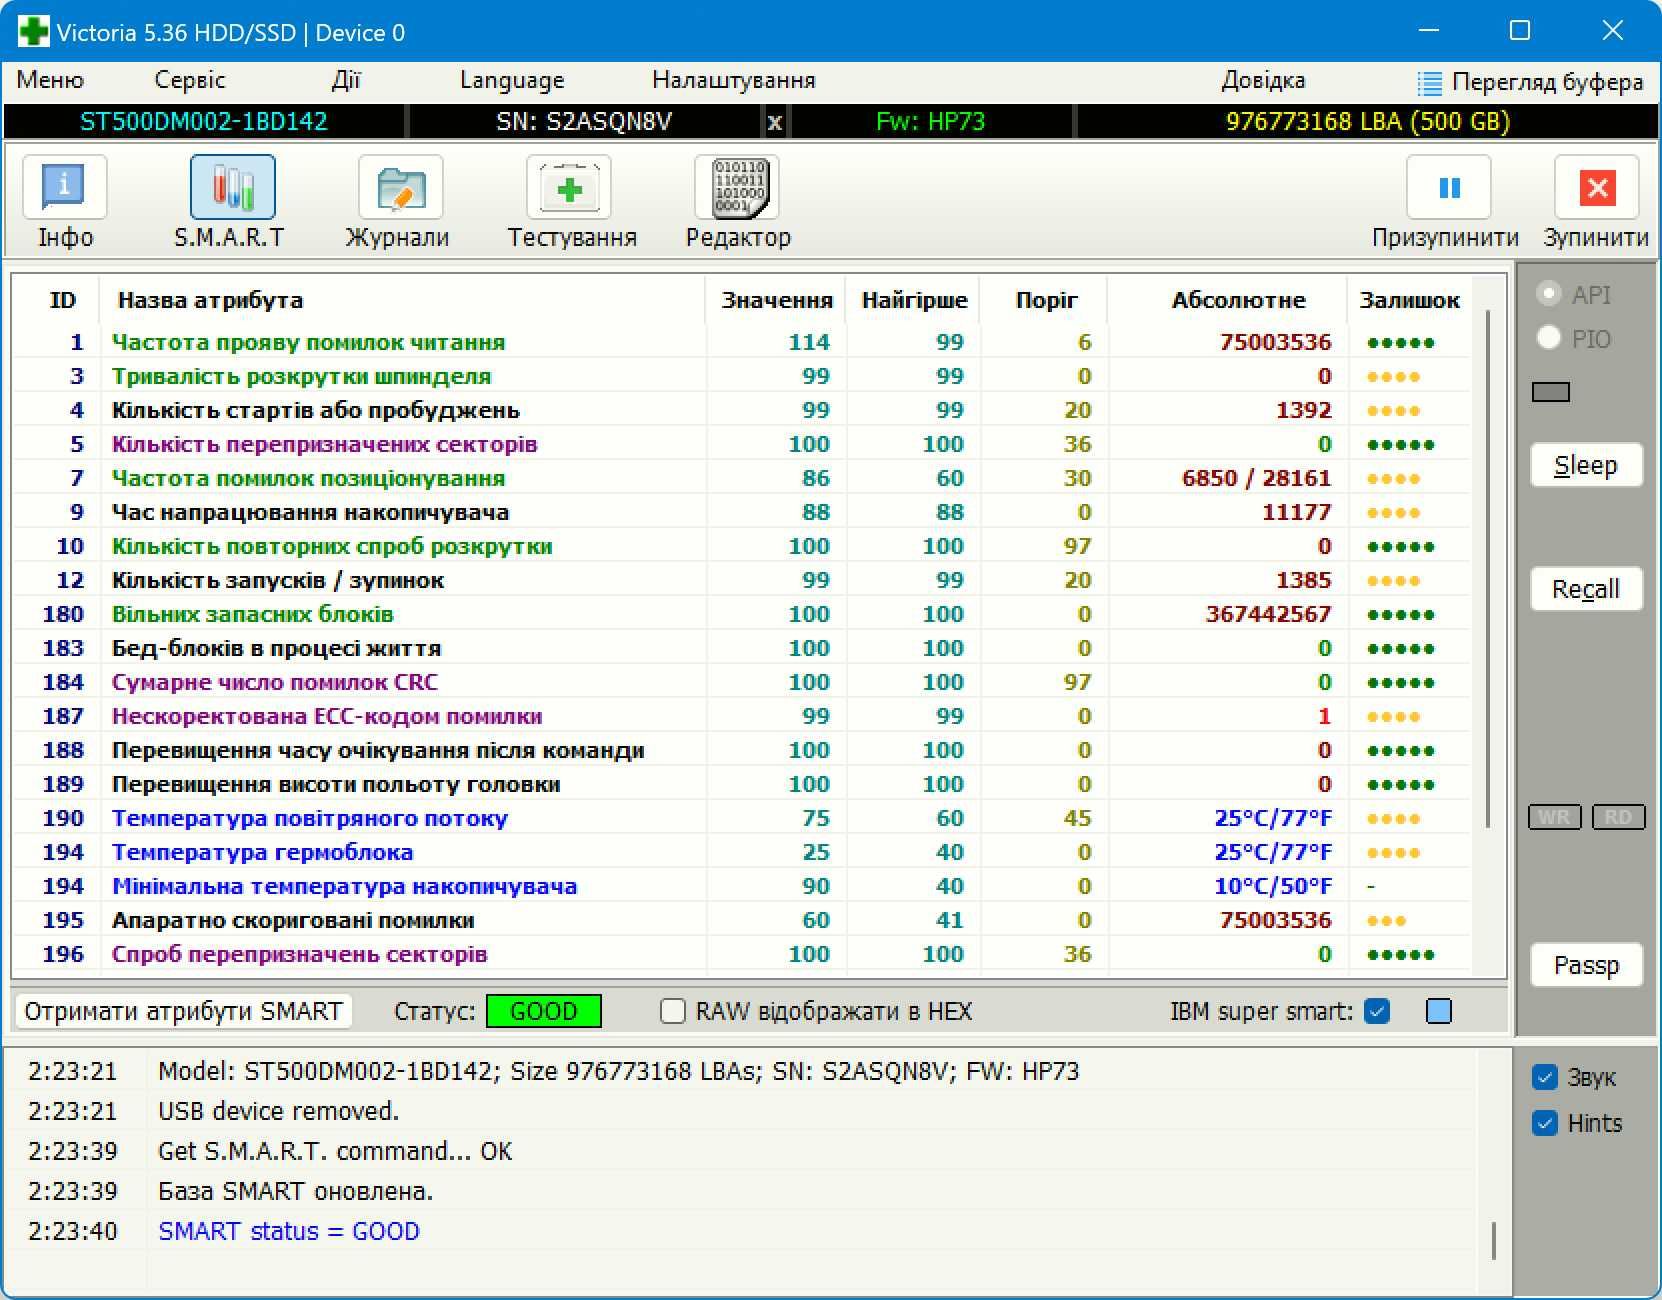The height and width of the screenshot is (1300, 1662).
Task: Click the small gray indicator box under PIO
Action: click(x=1551, y=392)
